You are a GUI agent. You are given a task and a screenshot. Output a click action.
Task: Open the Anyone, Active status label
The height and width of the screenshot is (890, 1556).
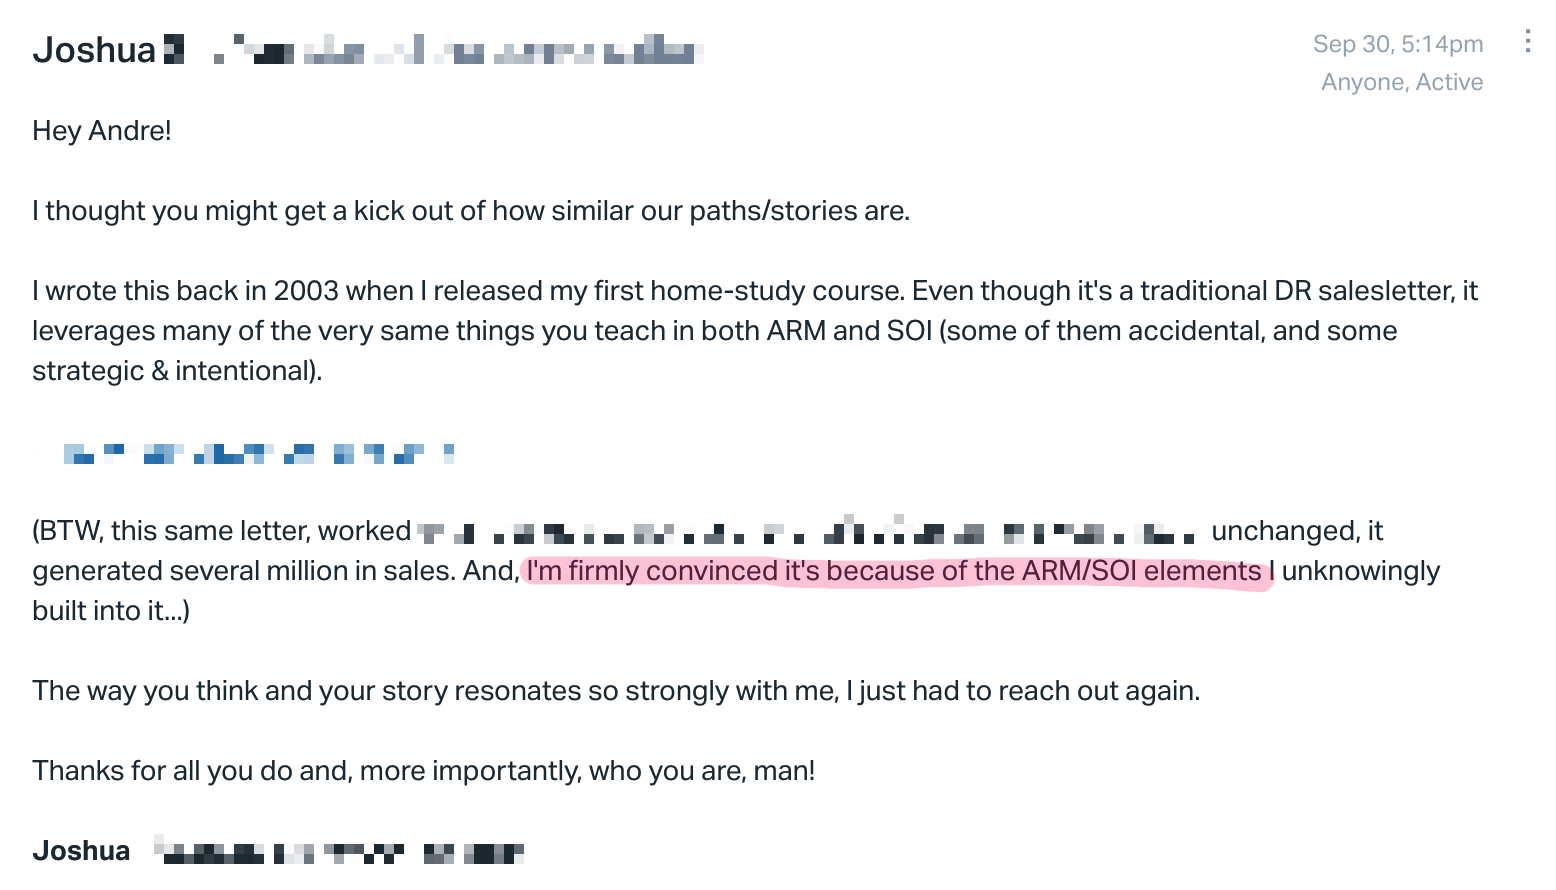coord(1402,82)
